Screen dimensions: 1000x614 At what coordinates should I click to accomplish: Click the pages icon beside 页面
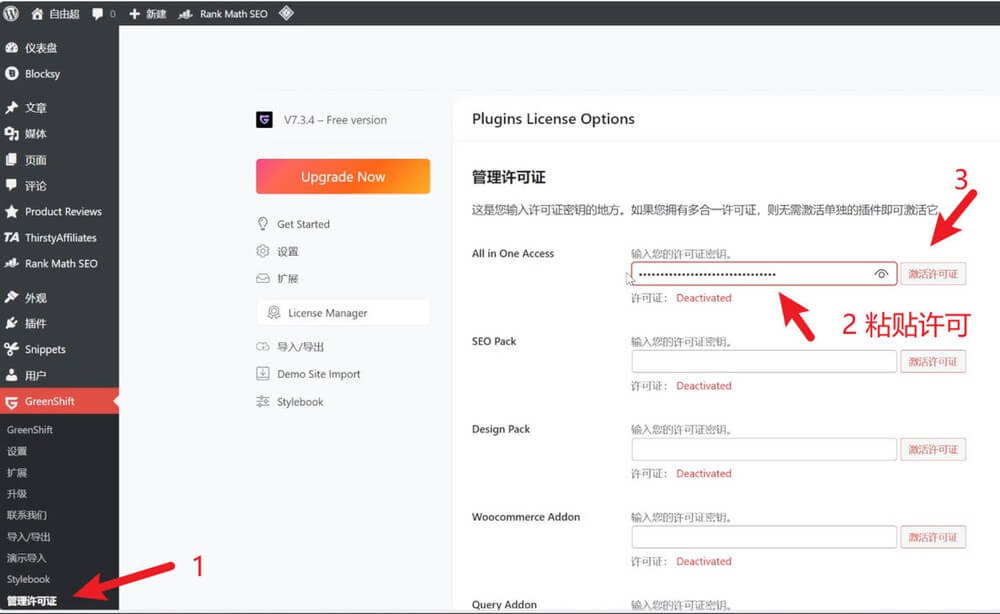coord(11,159)
